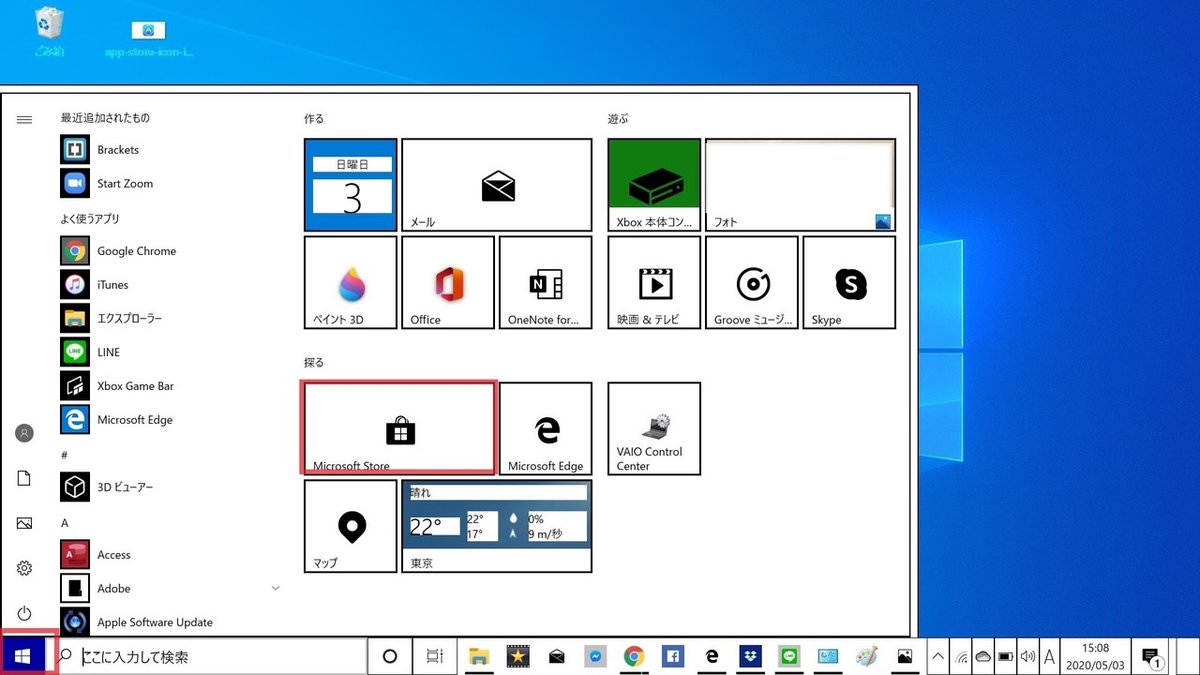Open the volume control in system tray

click(1027, 657)
